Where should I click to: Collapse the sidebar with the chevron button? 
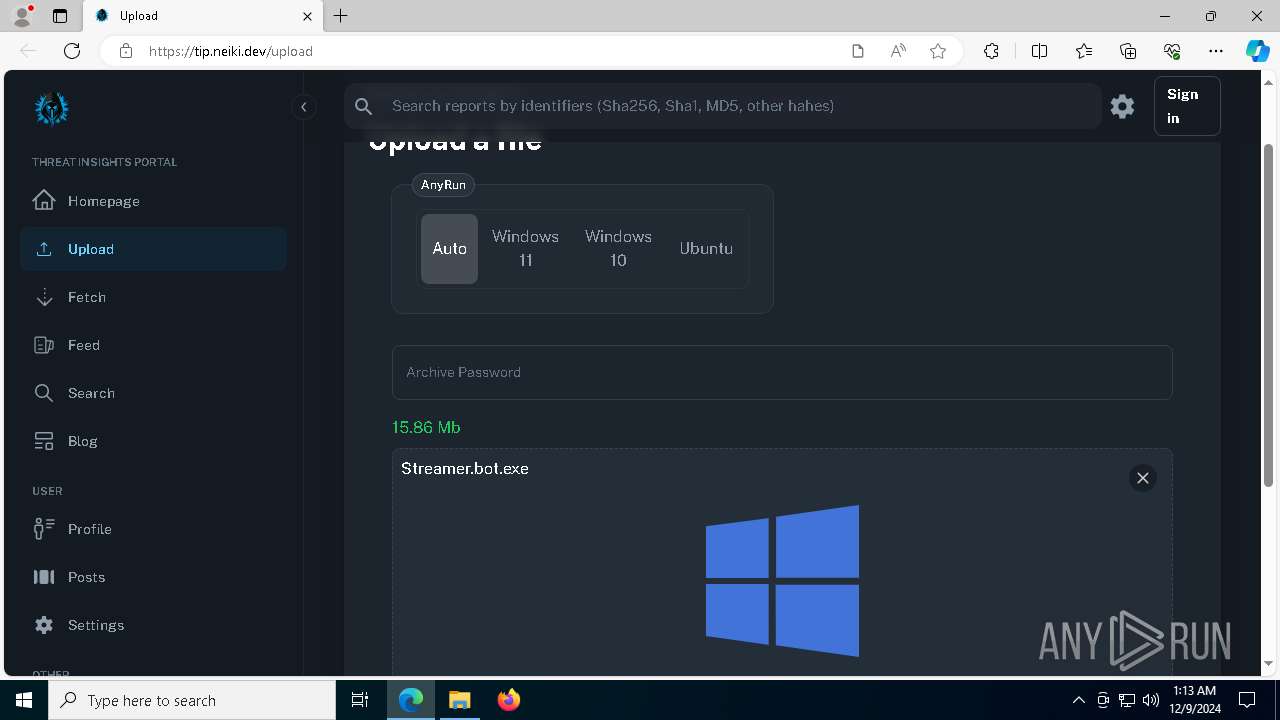coord(304,107)
